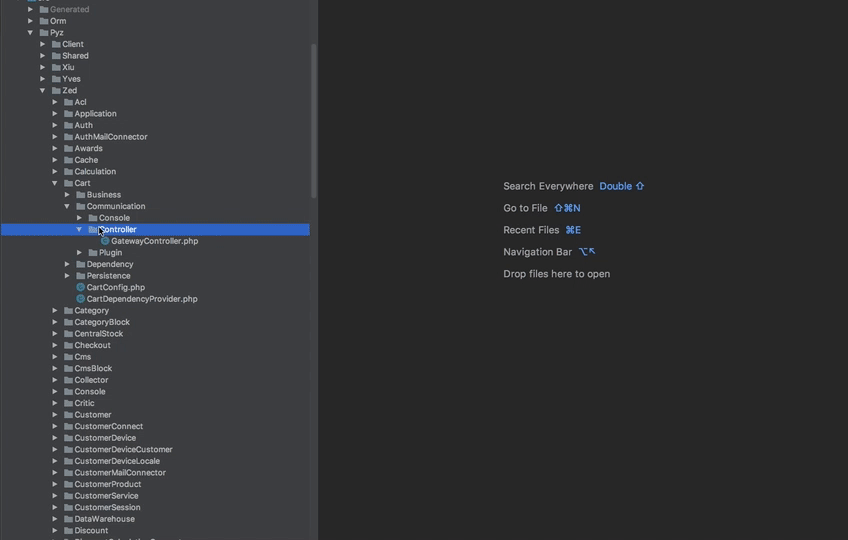848x540 pixels.
Task: Click the project tree vertical scrollbar
Action: click(314, 121)
